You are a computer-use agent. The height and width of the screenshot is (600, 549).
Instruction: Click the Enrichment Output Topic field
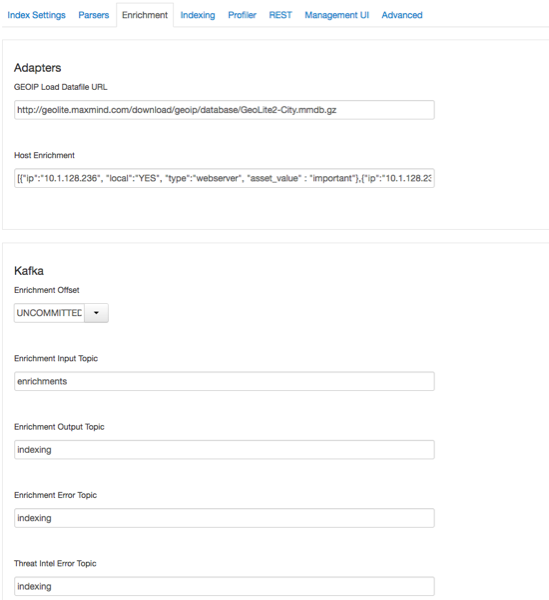[224, 450]
